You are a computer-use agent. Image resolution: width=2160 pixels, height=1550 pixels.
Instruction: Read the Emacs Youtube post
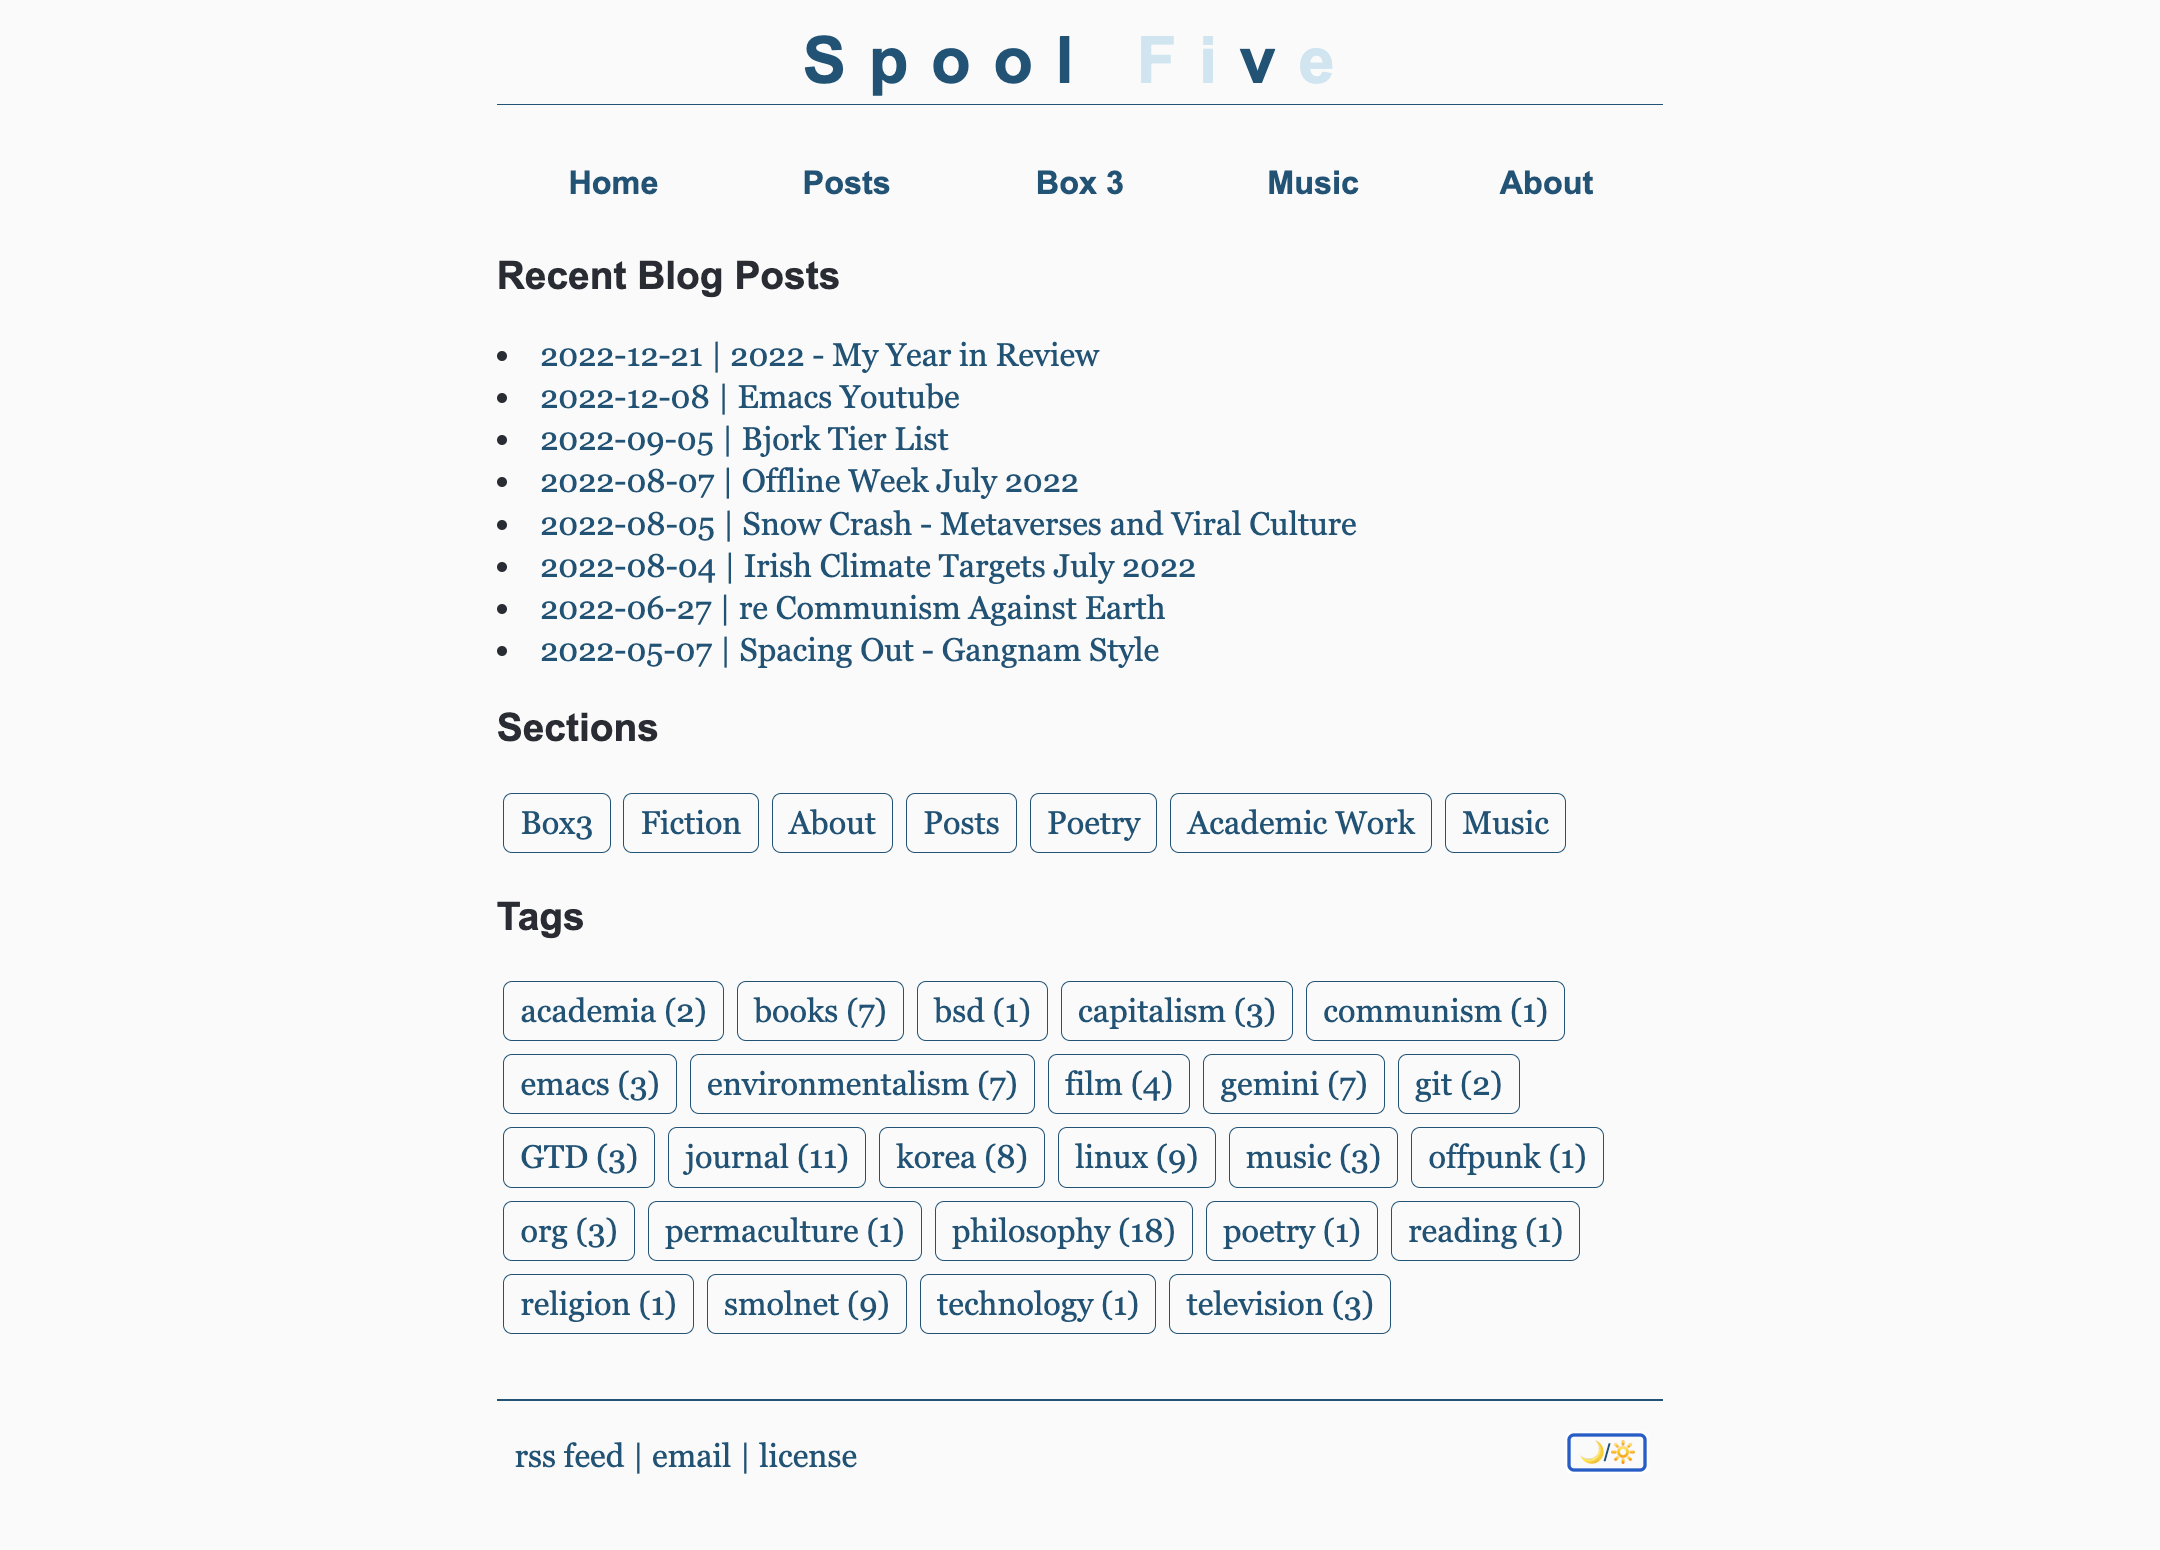(x=749, y=397)
